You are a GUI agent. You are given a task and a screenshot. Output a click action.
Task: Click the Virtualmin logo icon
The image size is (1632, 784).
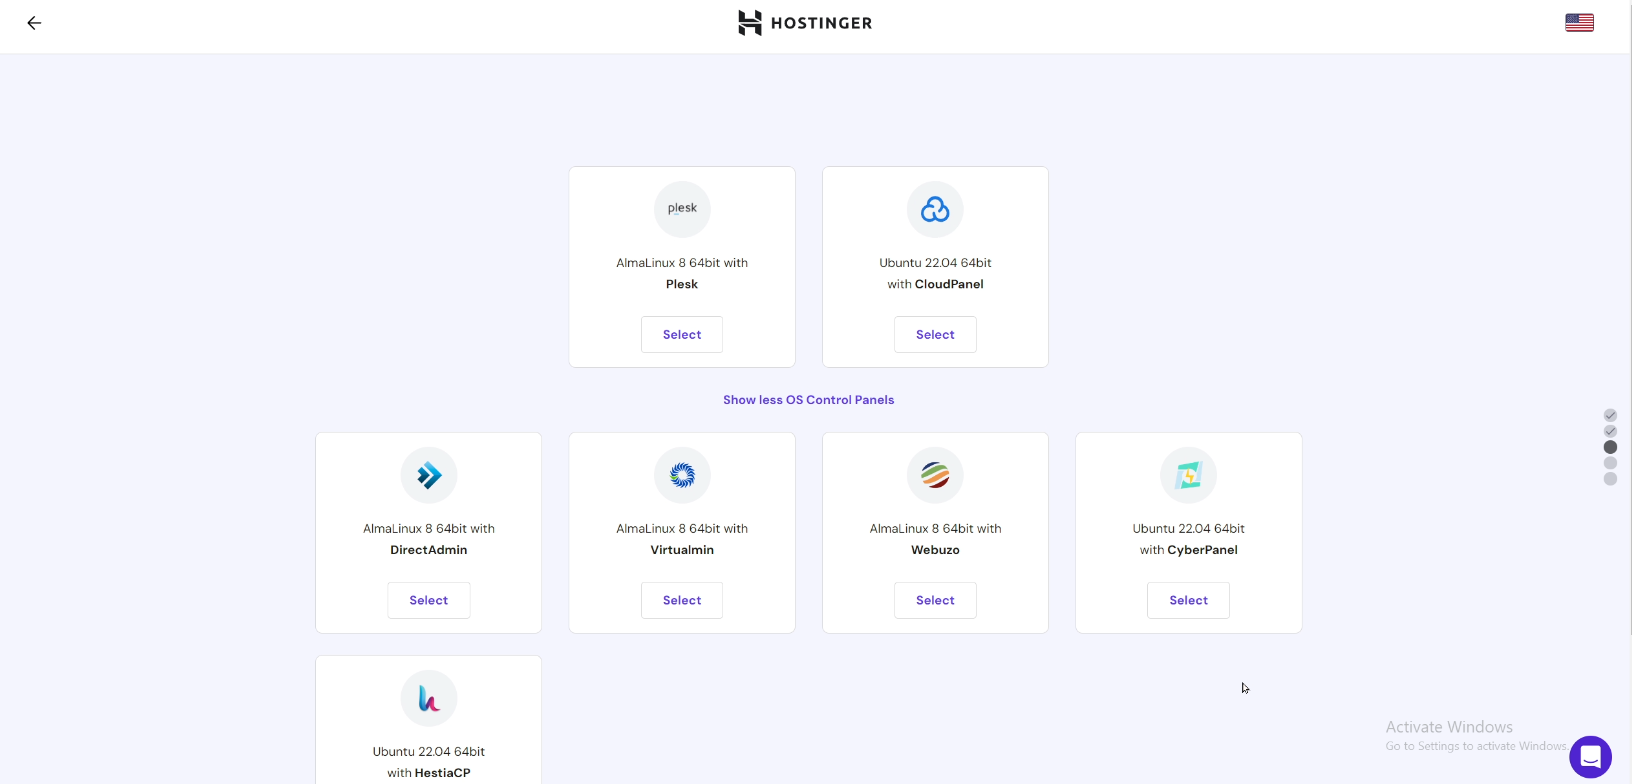pyautogui.click(x=682, y=475)
